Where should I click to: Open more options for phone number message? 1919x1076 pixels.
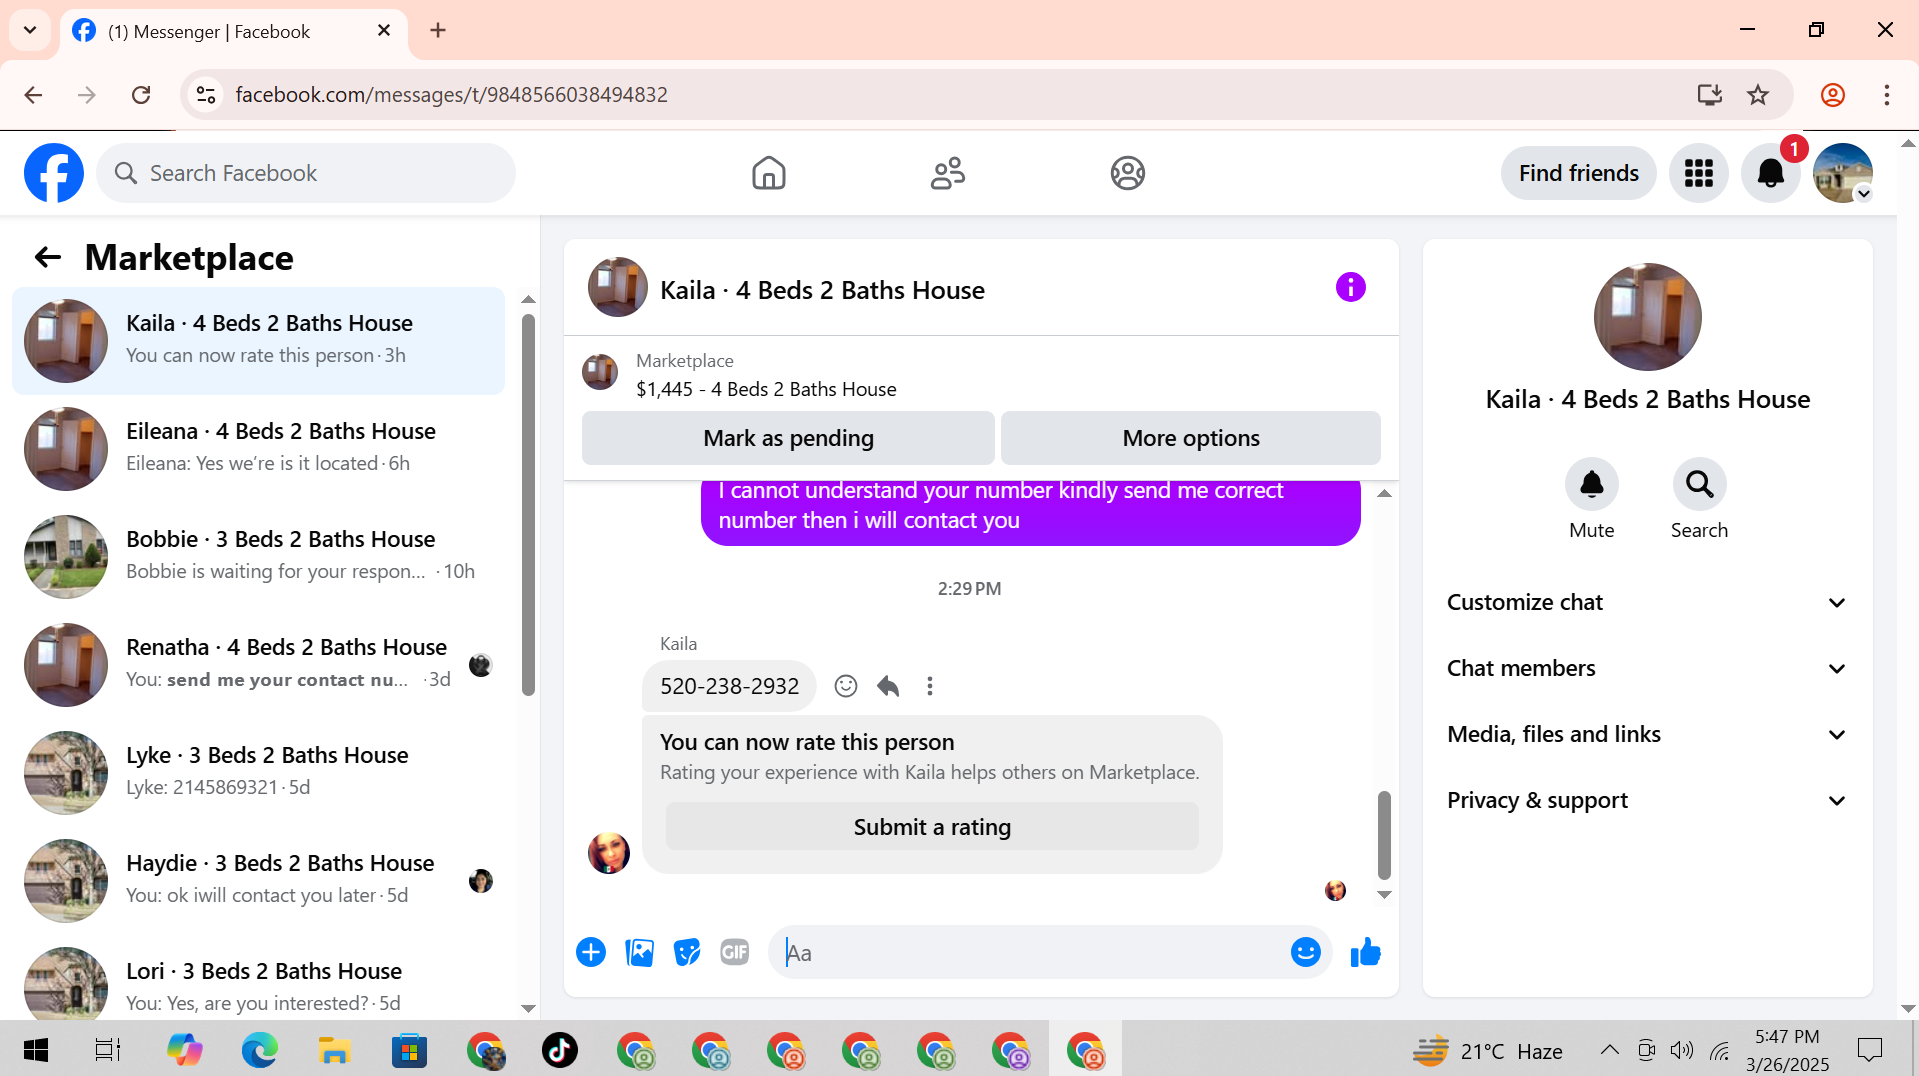(x=930, y=686)
